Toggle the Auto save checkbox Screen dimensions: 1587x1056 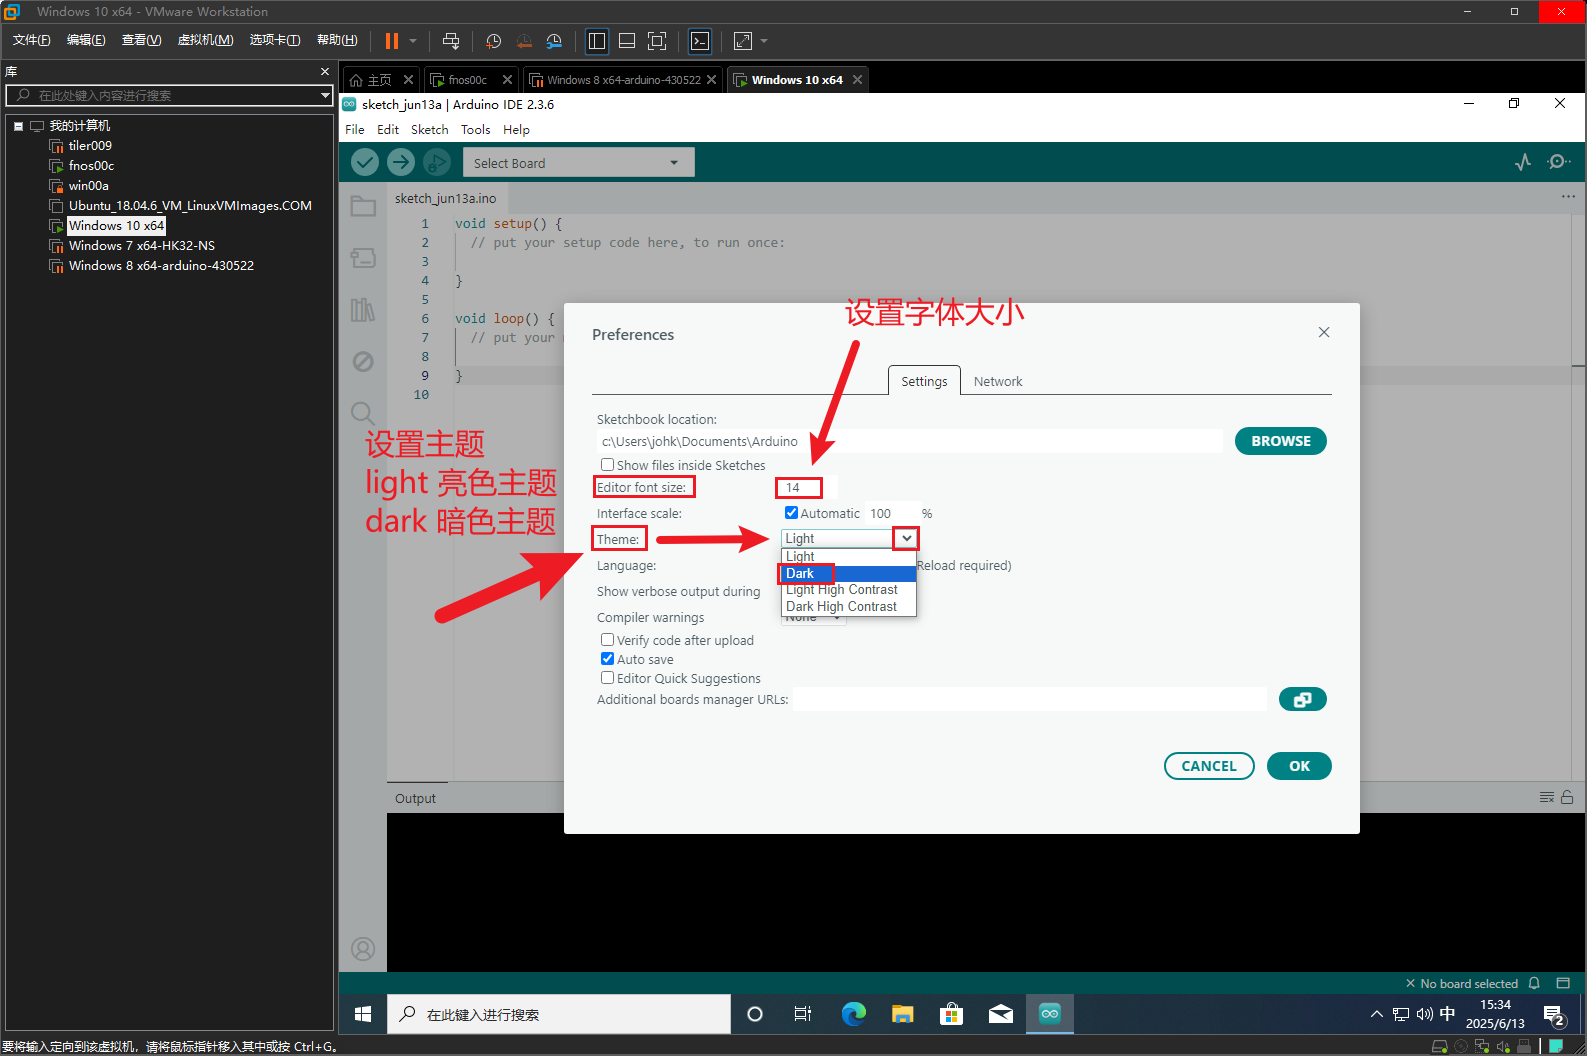click(x=607, y=658)
